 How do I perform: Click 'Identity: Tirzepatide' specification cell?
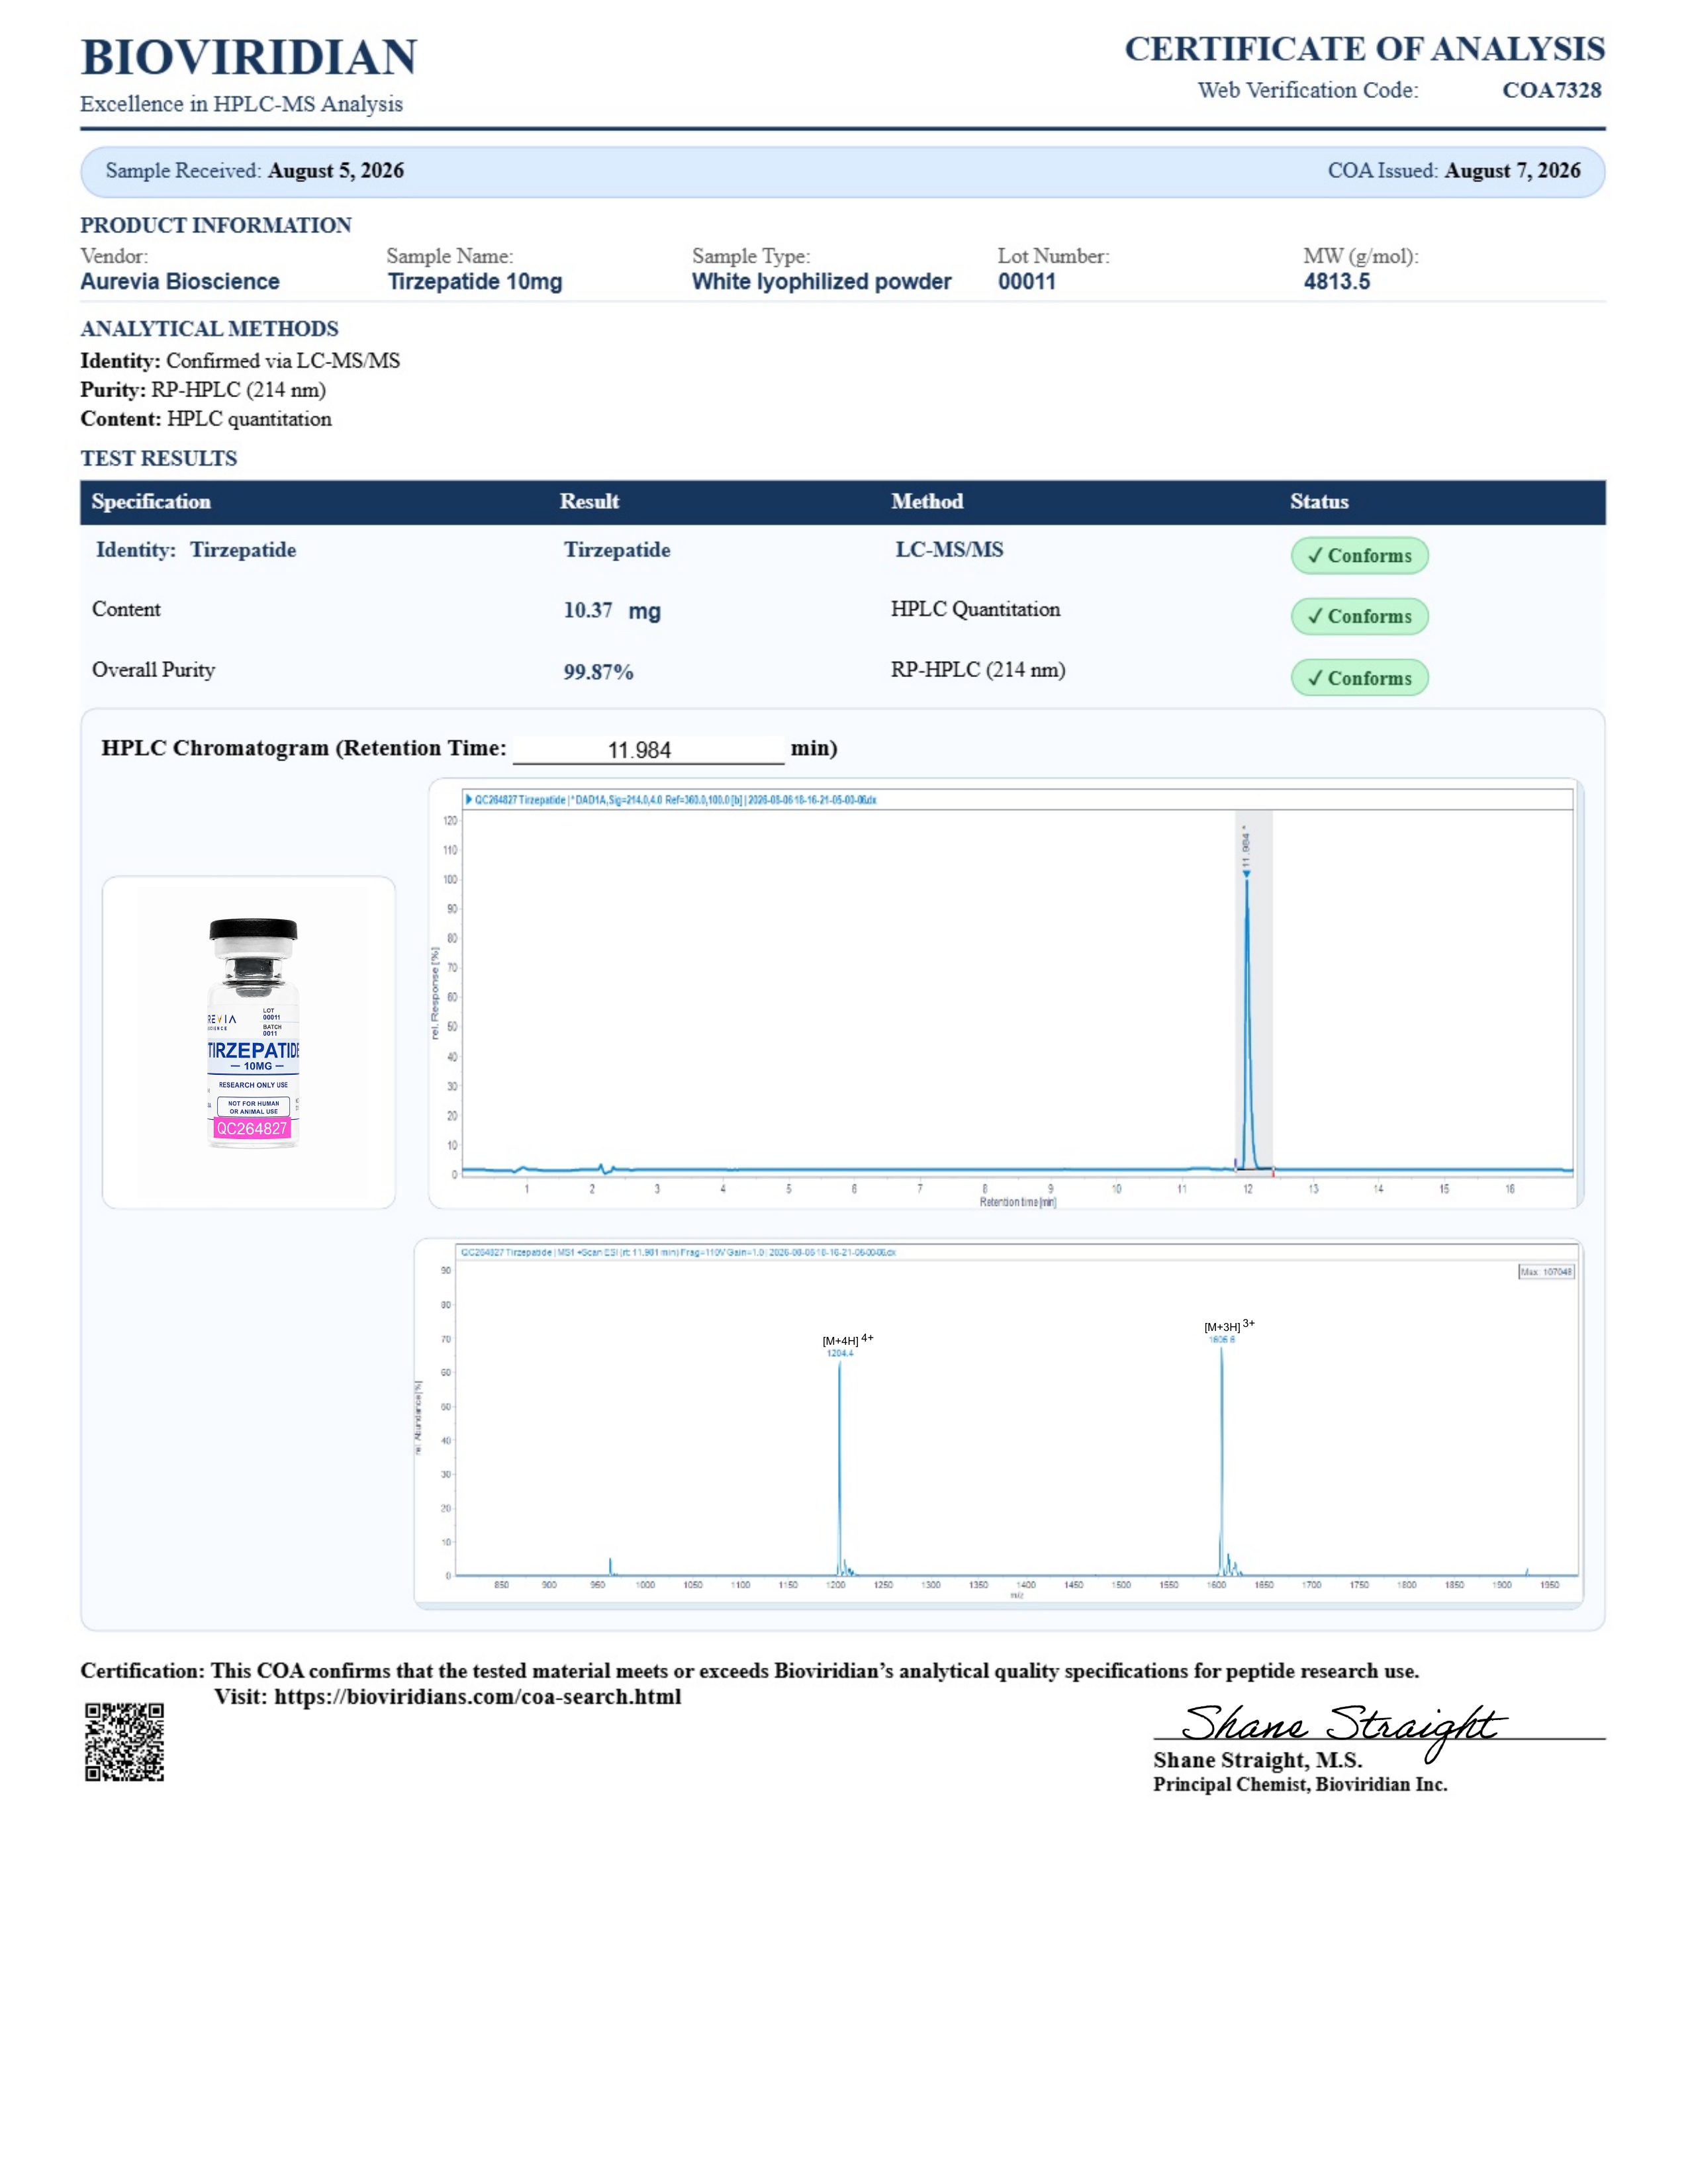pos(196,550)
